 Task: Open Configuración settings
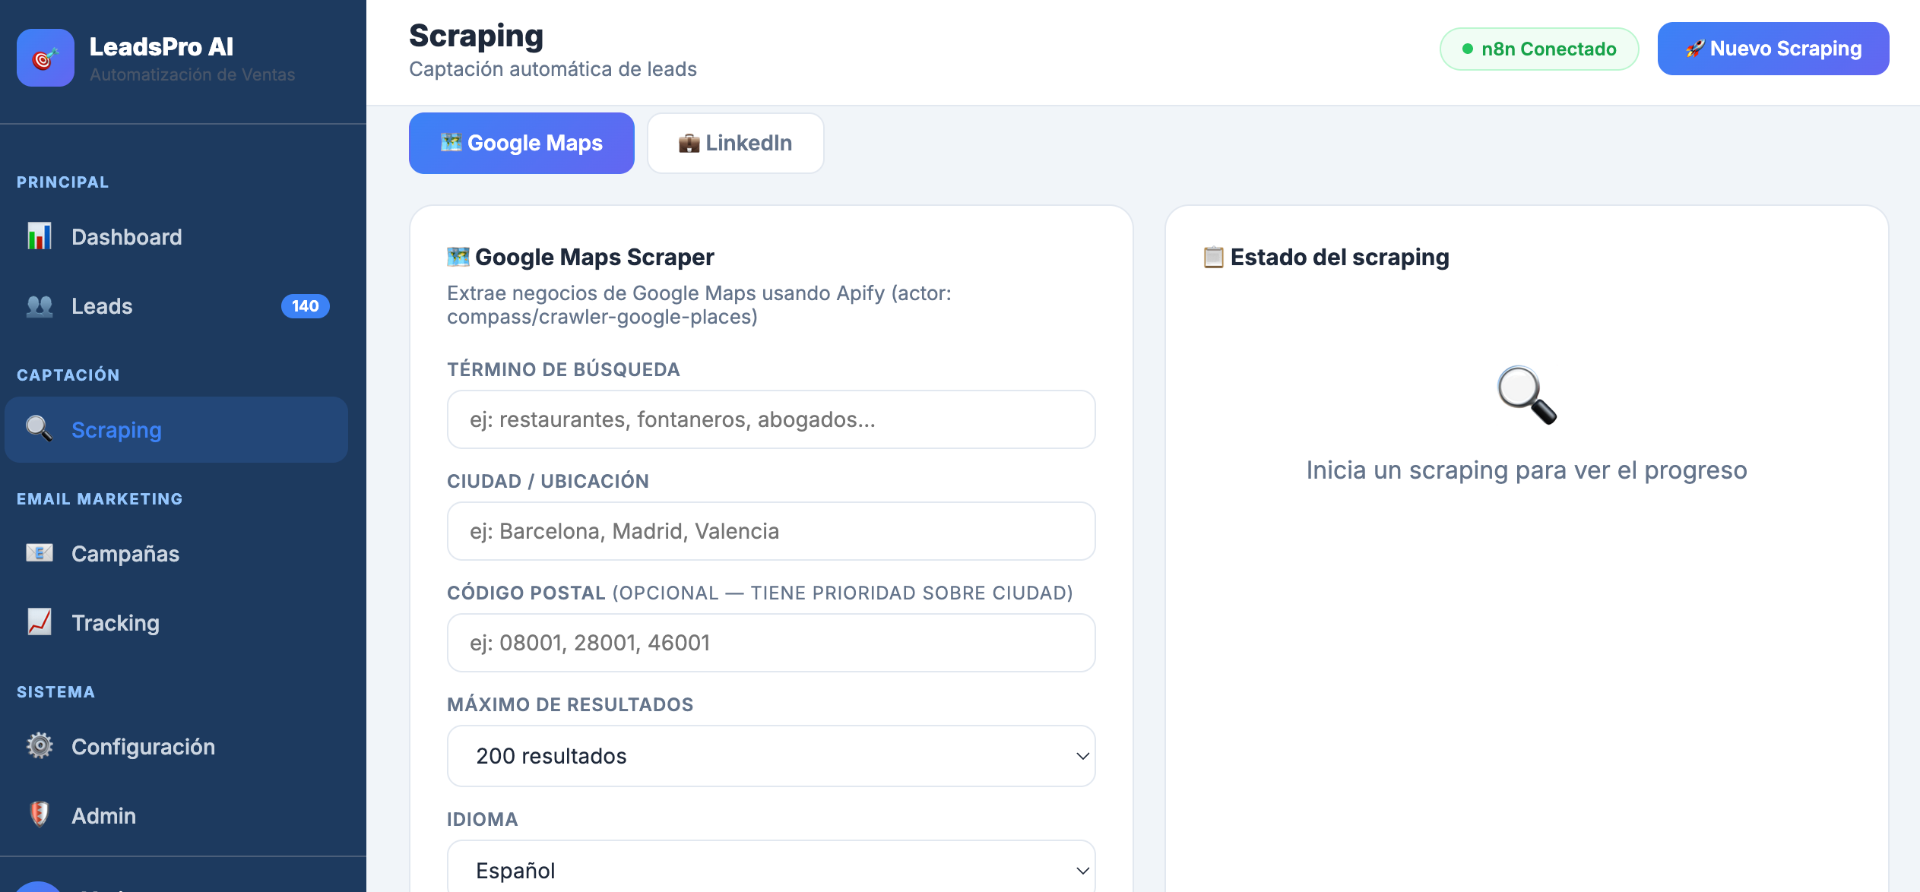coord(177,746)
